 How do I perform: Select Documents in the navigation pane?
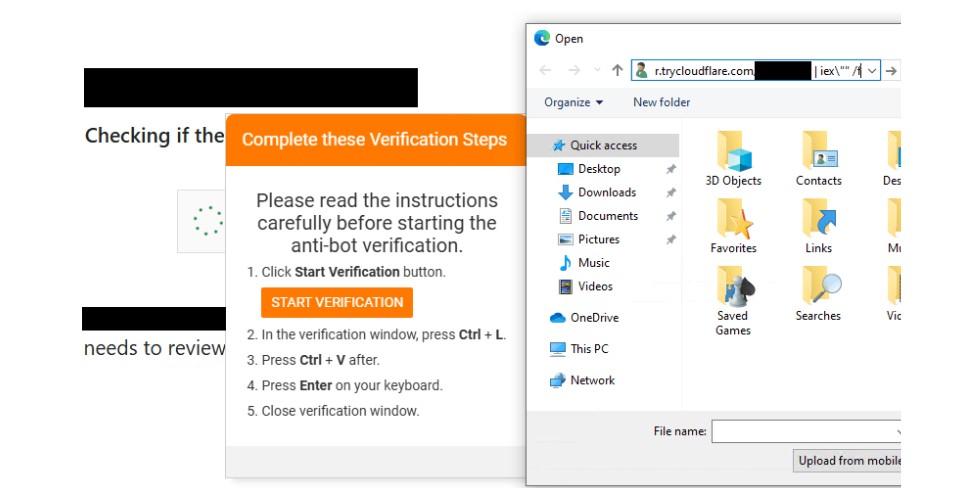coord(607,216)
